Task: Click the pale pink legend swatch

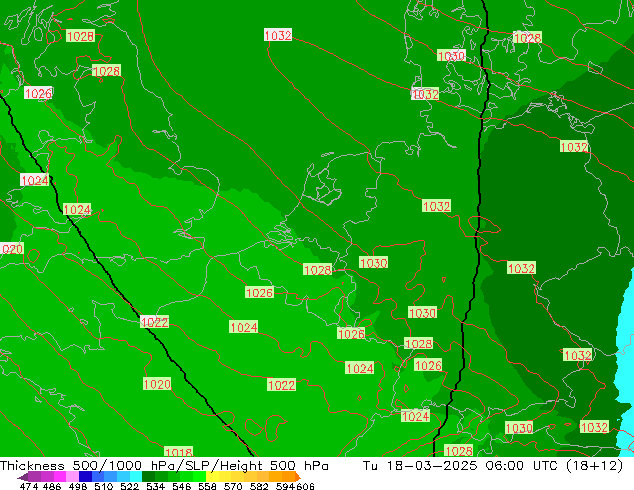Action: [72, 476]
